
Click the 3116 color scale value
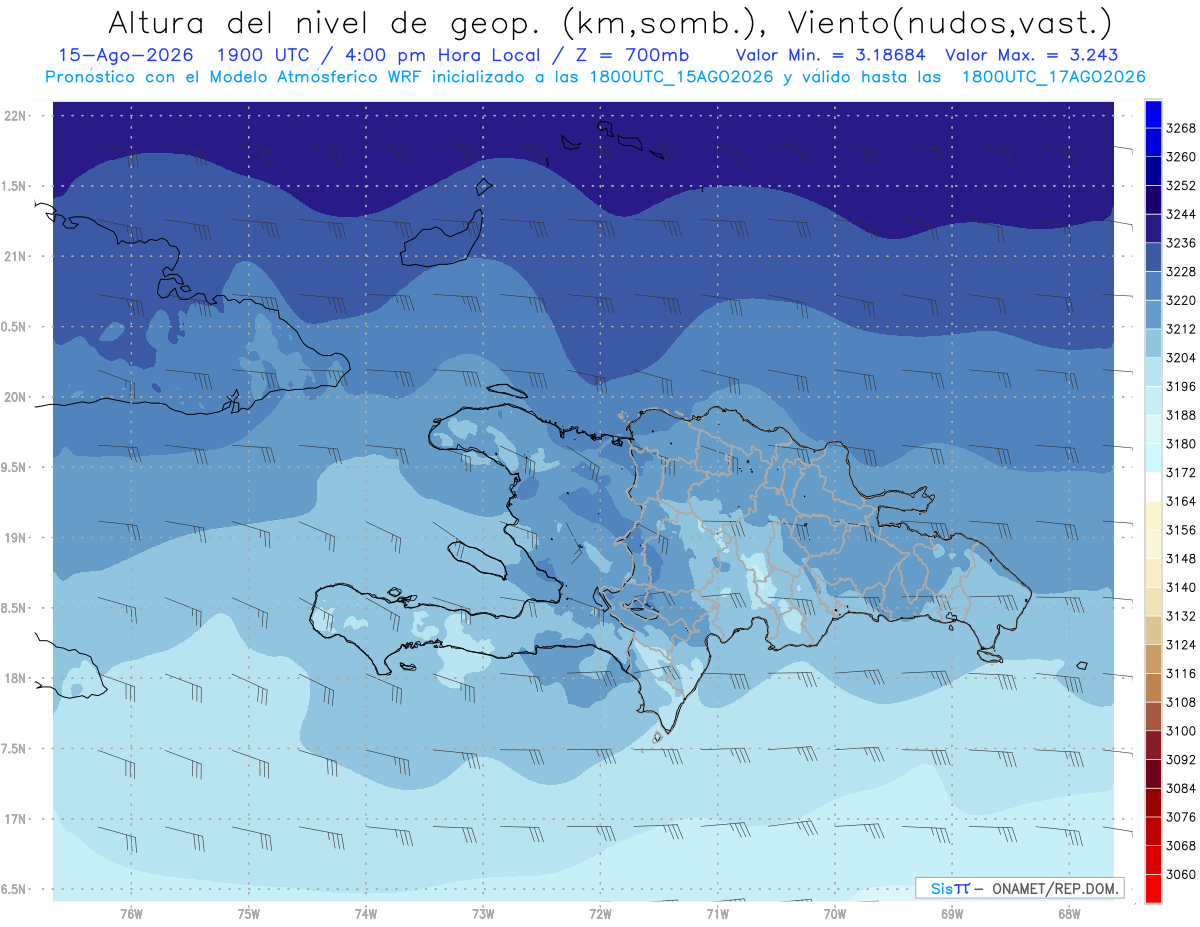coord(1181,673)
